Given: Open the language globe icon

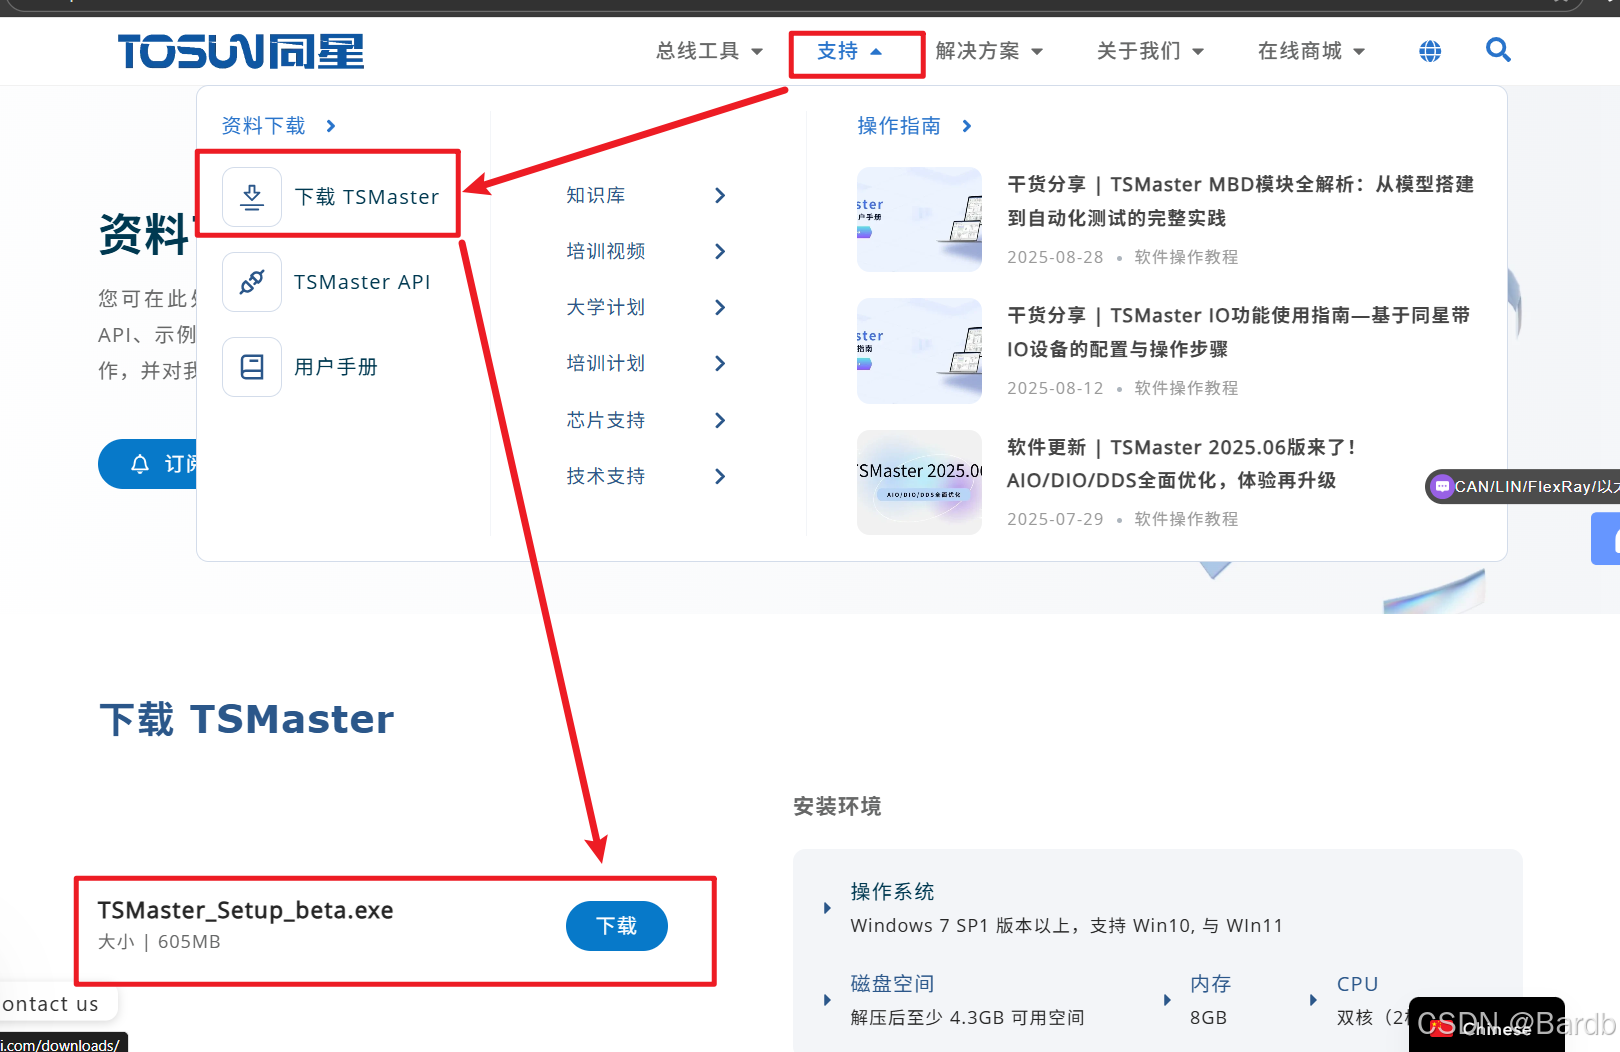Looking at the screenshot, I should [x=1430, y=51].
